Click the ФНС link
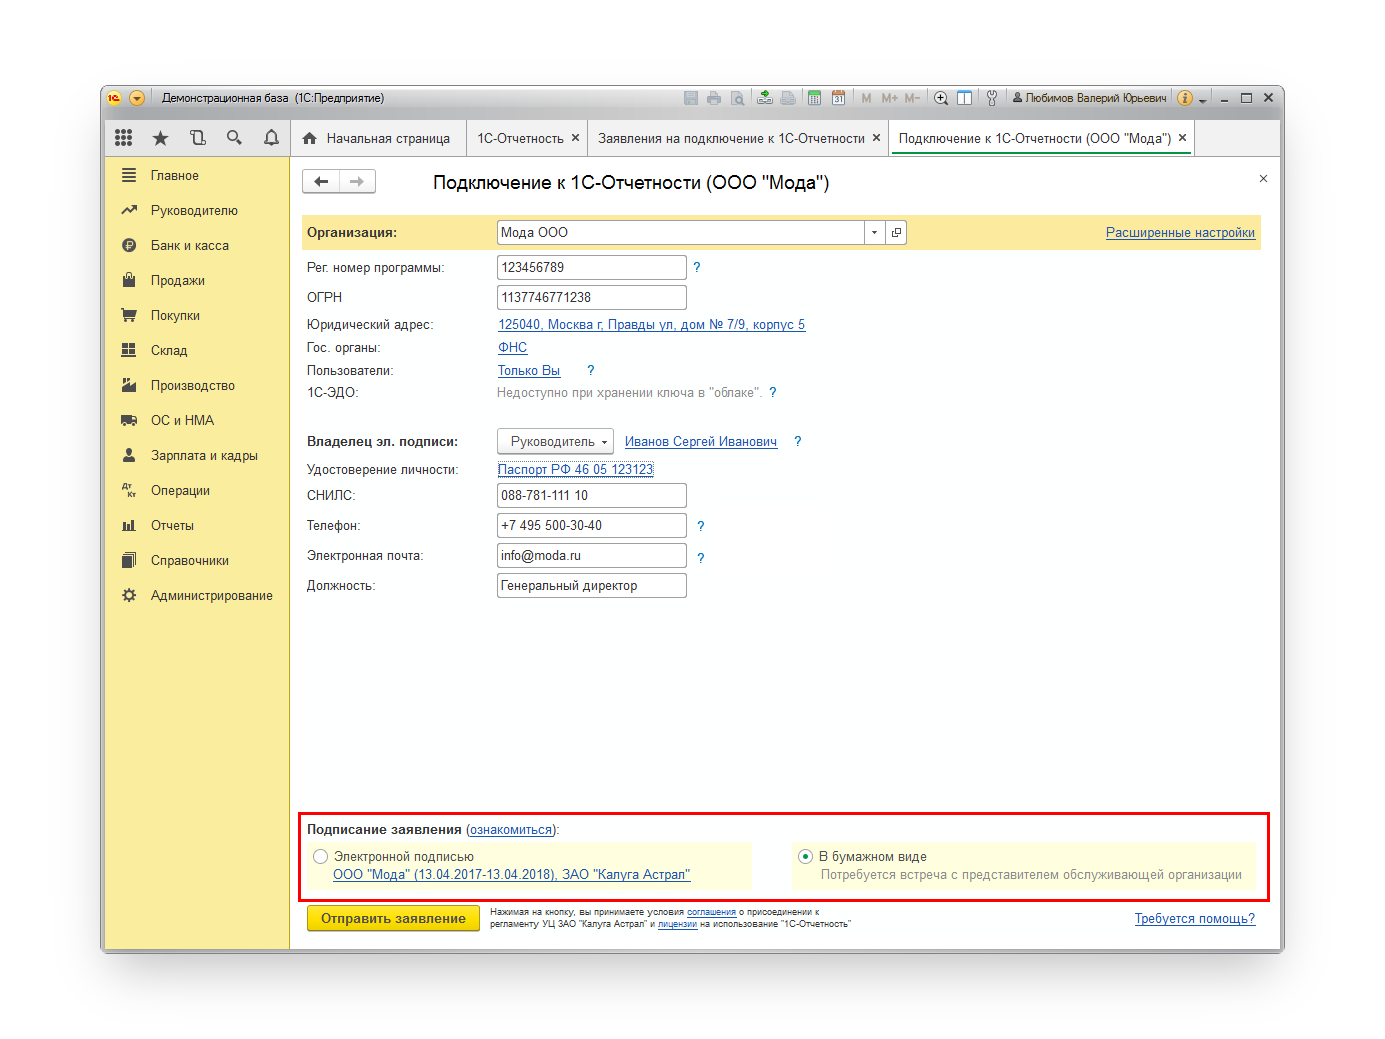Image resolution: width=1385 pixels, height=1039 pixels. [512, 347]
